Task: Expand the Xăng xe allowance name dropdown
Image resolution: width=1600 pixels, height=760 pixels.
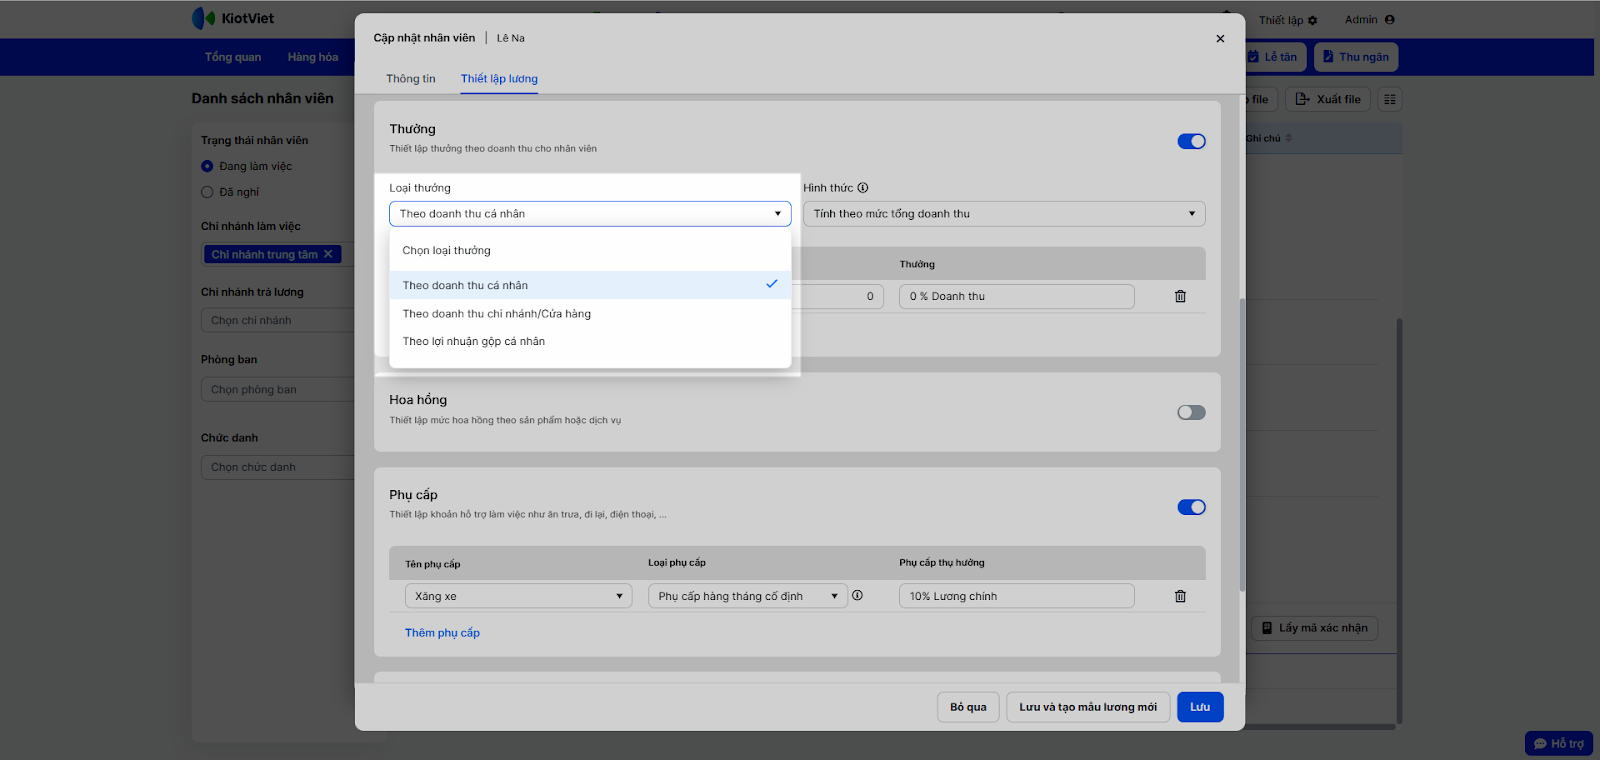Action: (518, 597)
